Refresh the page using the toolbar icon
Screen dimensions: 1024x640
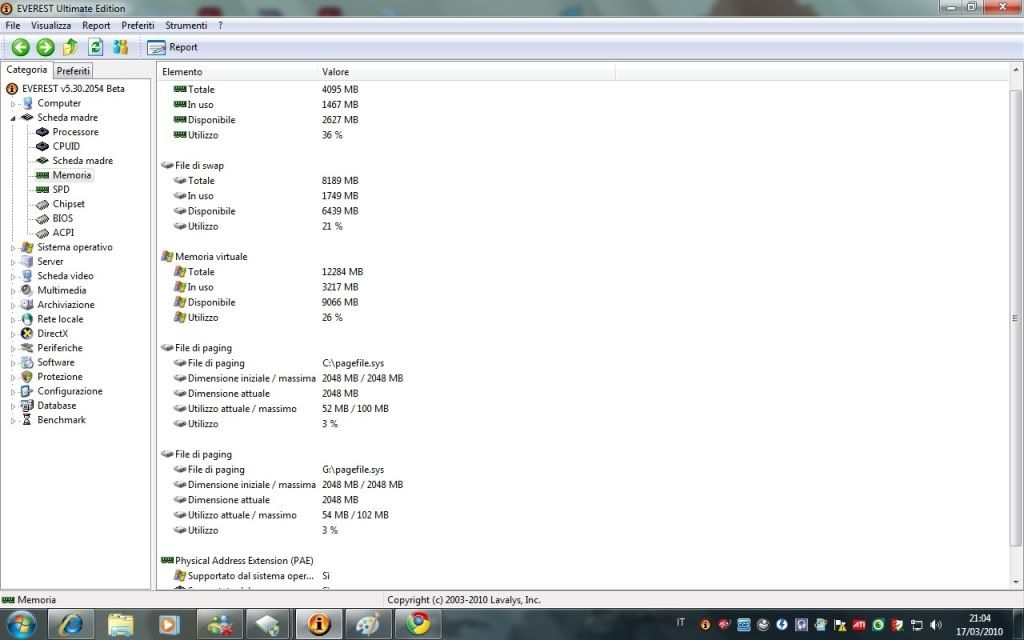(x=96, y=47)
